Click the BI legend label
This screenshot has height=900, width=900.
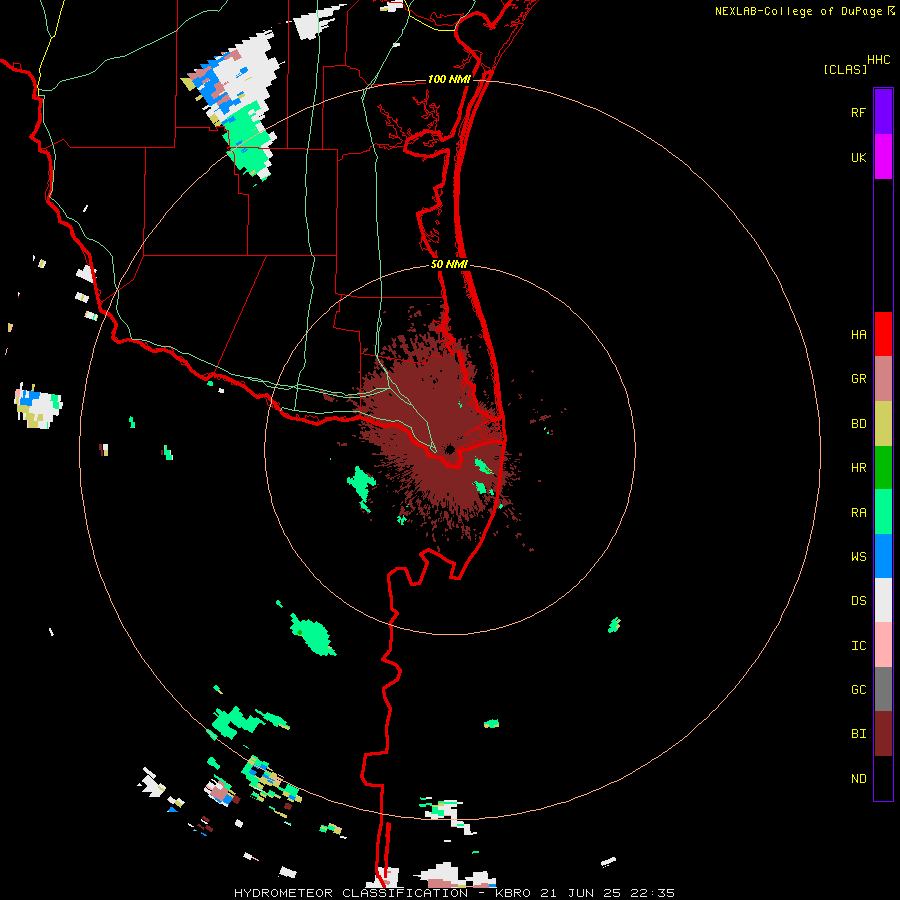858,734
